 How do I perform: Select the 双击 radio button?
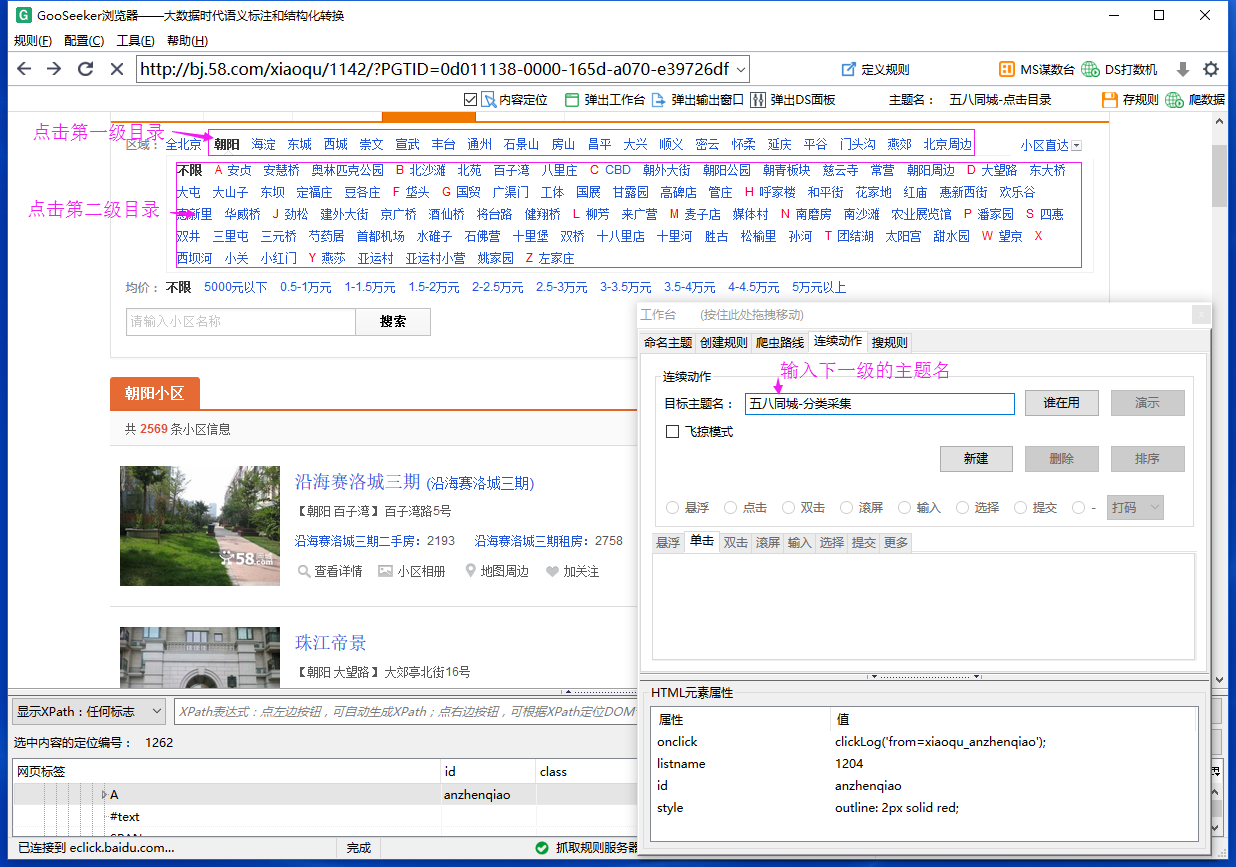789,508
